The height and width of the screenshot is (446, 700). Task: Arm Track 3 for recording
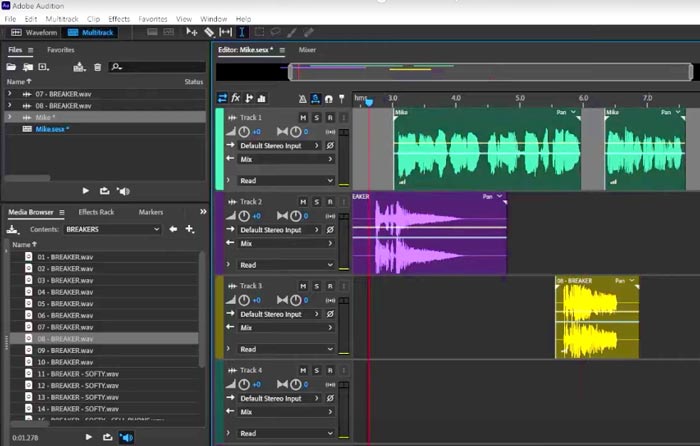329,286
